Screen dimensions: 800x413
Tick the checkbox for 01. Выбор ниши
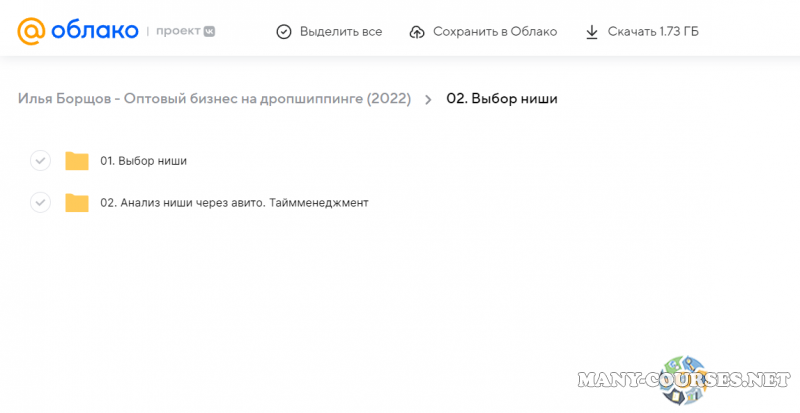click(x=40, y=161)
